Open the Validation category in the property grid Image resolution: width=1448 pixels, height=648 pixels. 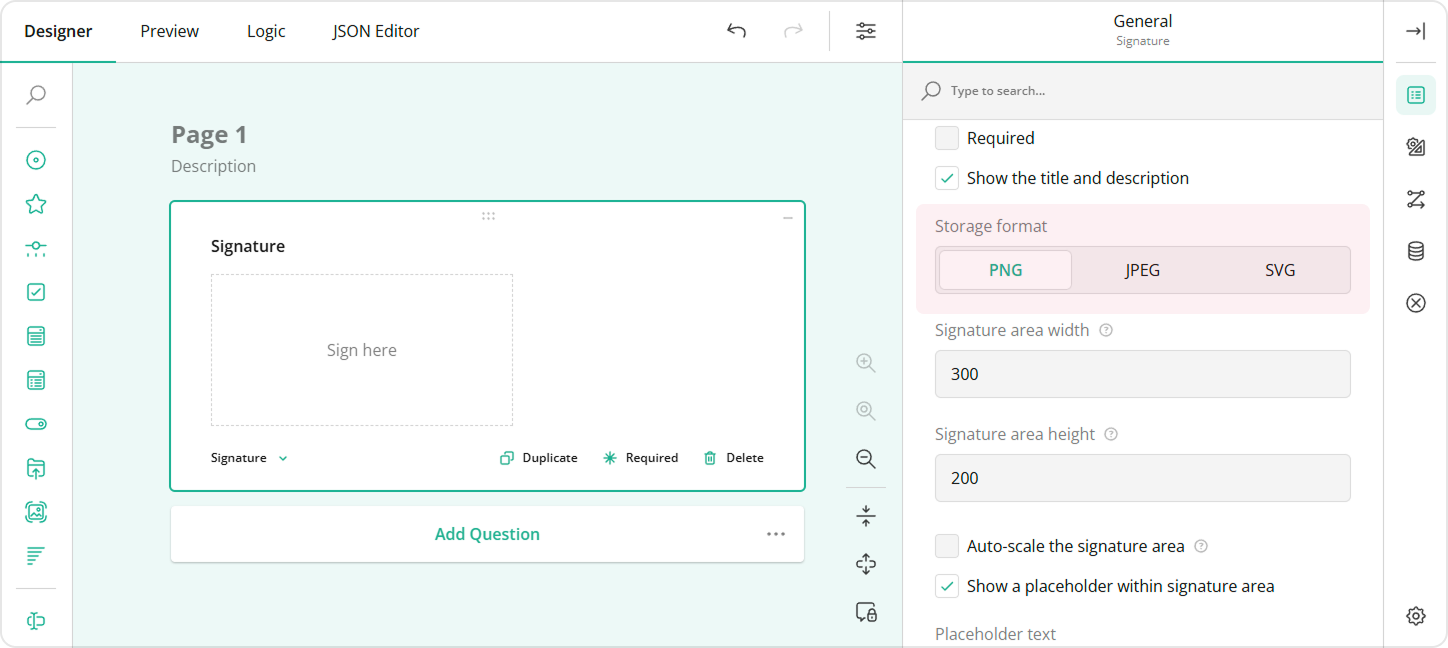(x=1416, y=303)
